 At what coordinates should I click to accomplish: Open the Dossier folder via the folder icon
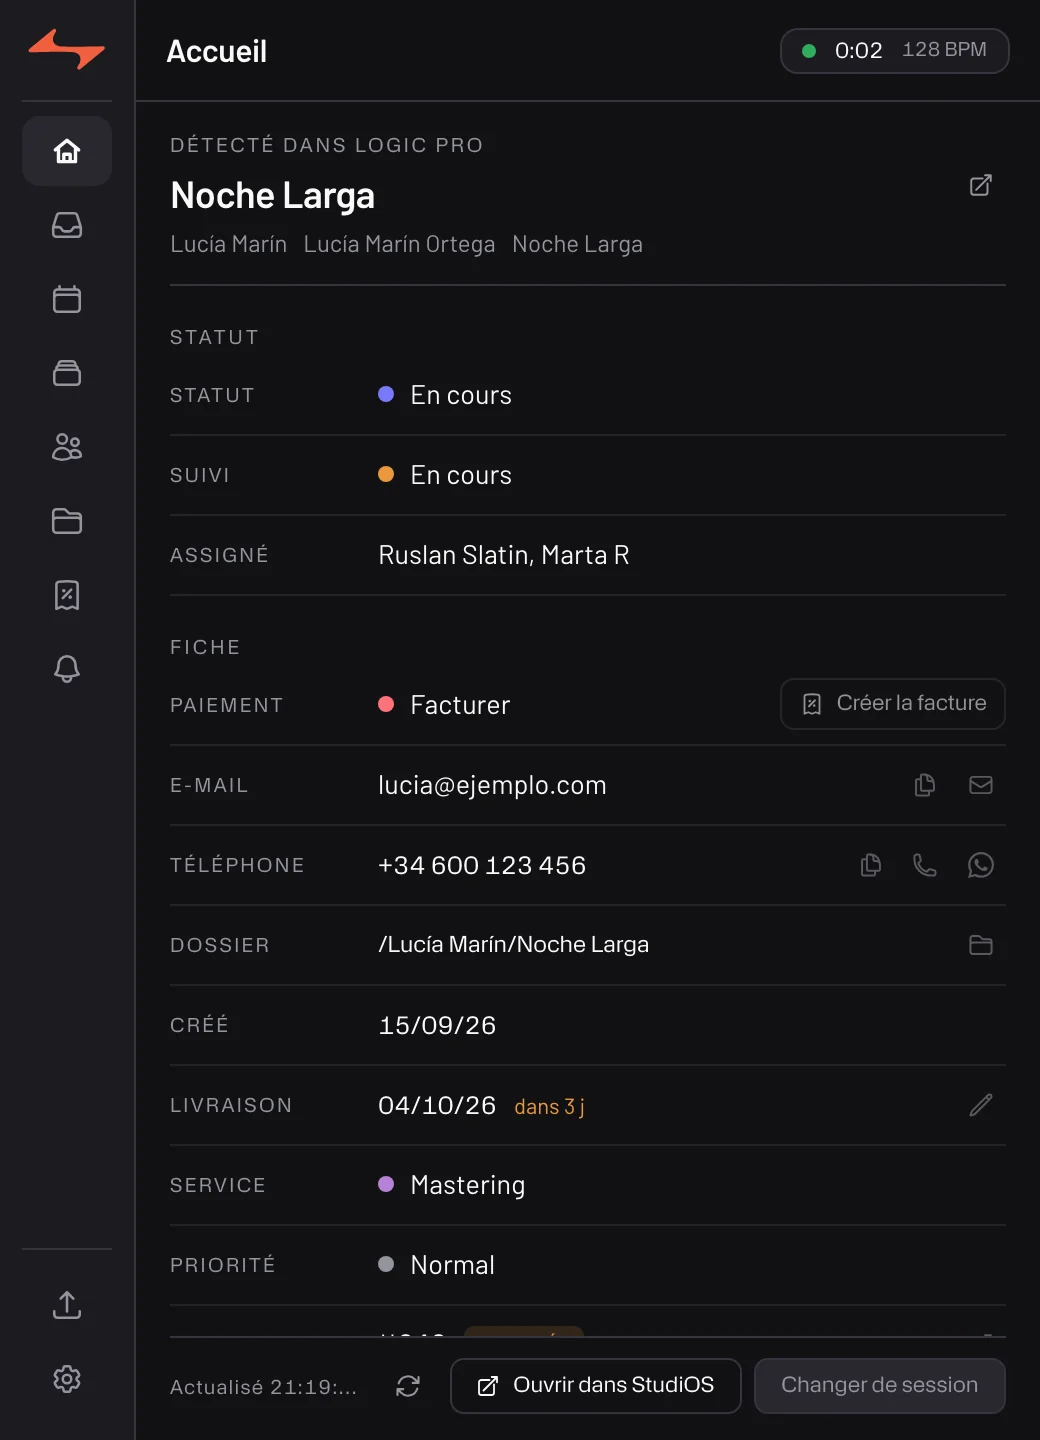pos(981,945)
